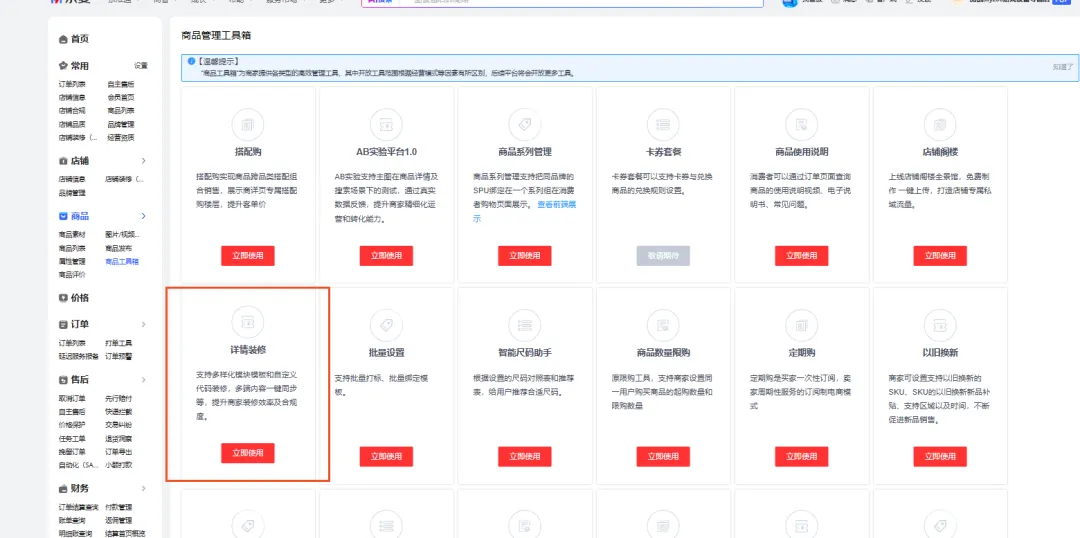Open 经营资质 under 常用

pos(121,137)
